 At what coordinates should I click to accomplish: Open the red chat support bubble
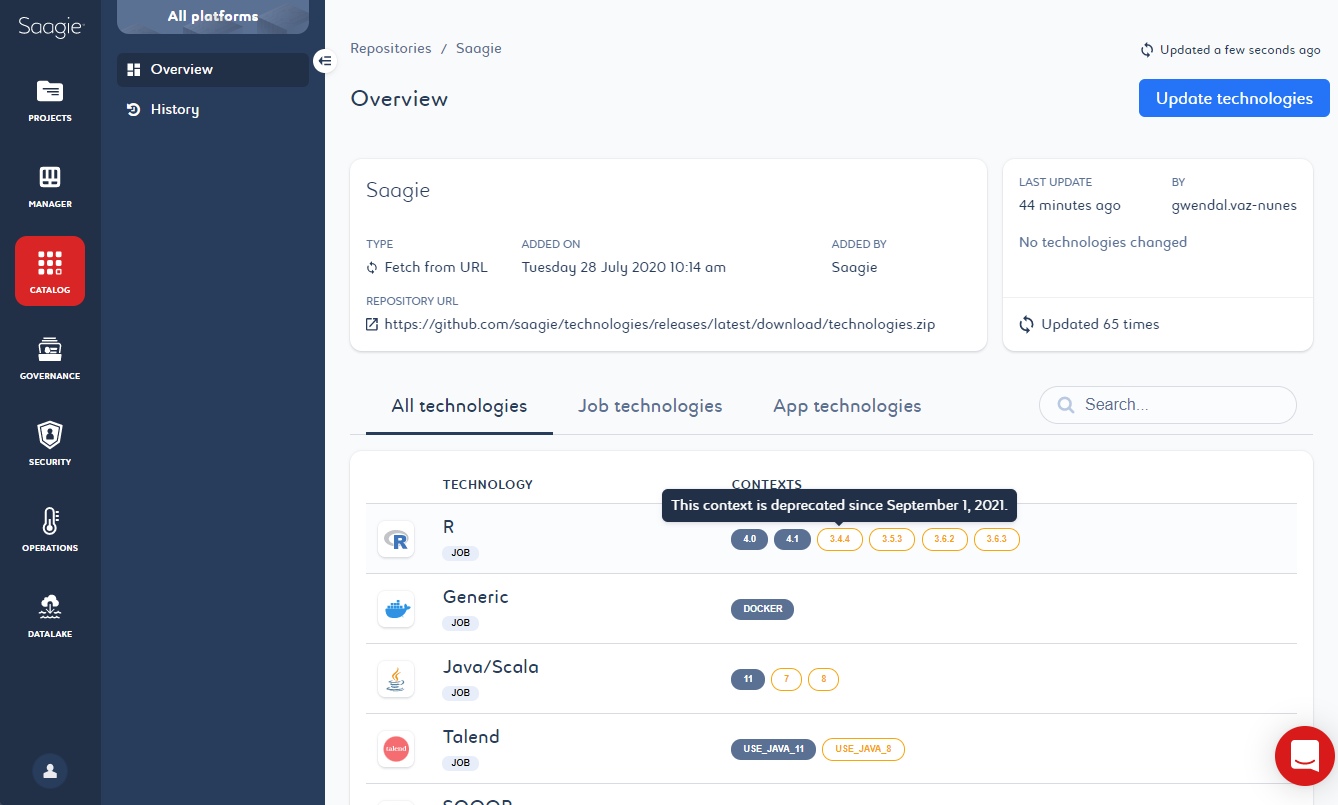click(1305, 755)
